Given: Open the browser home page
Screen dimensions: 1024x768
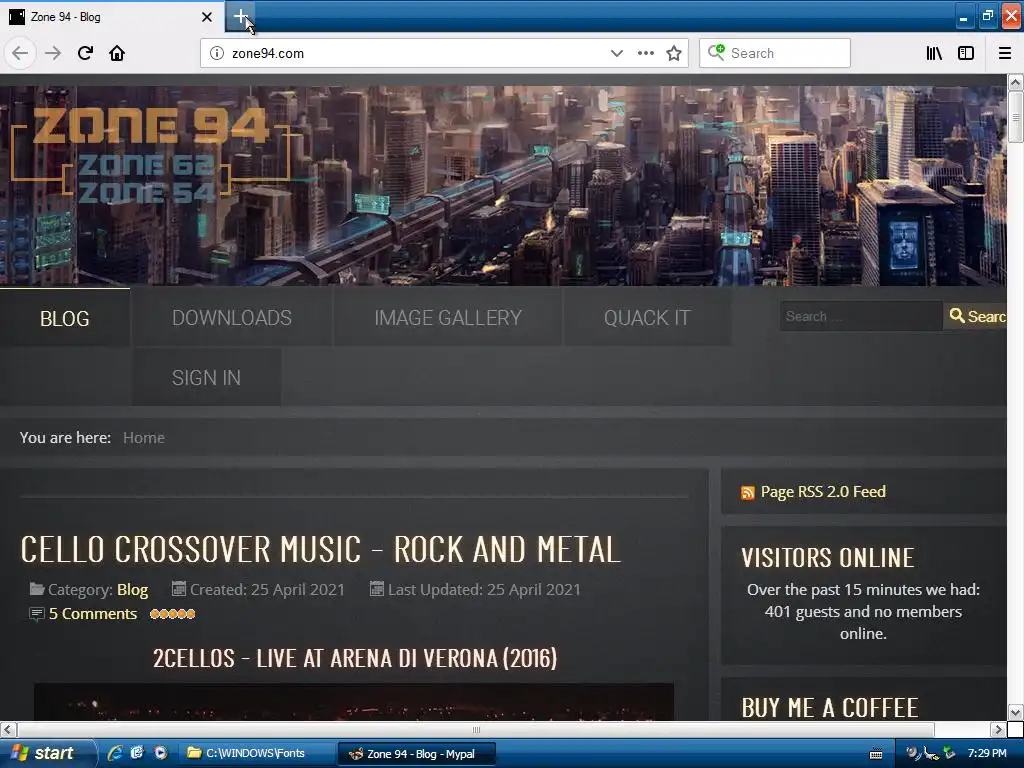Looking at the screenshot, I should [x=117, y=53].
